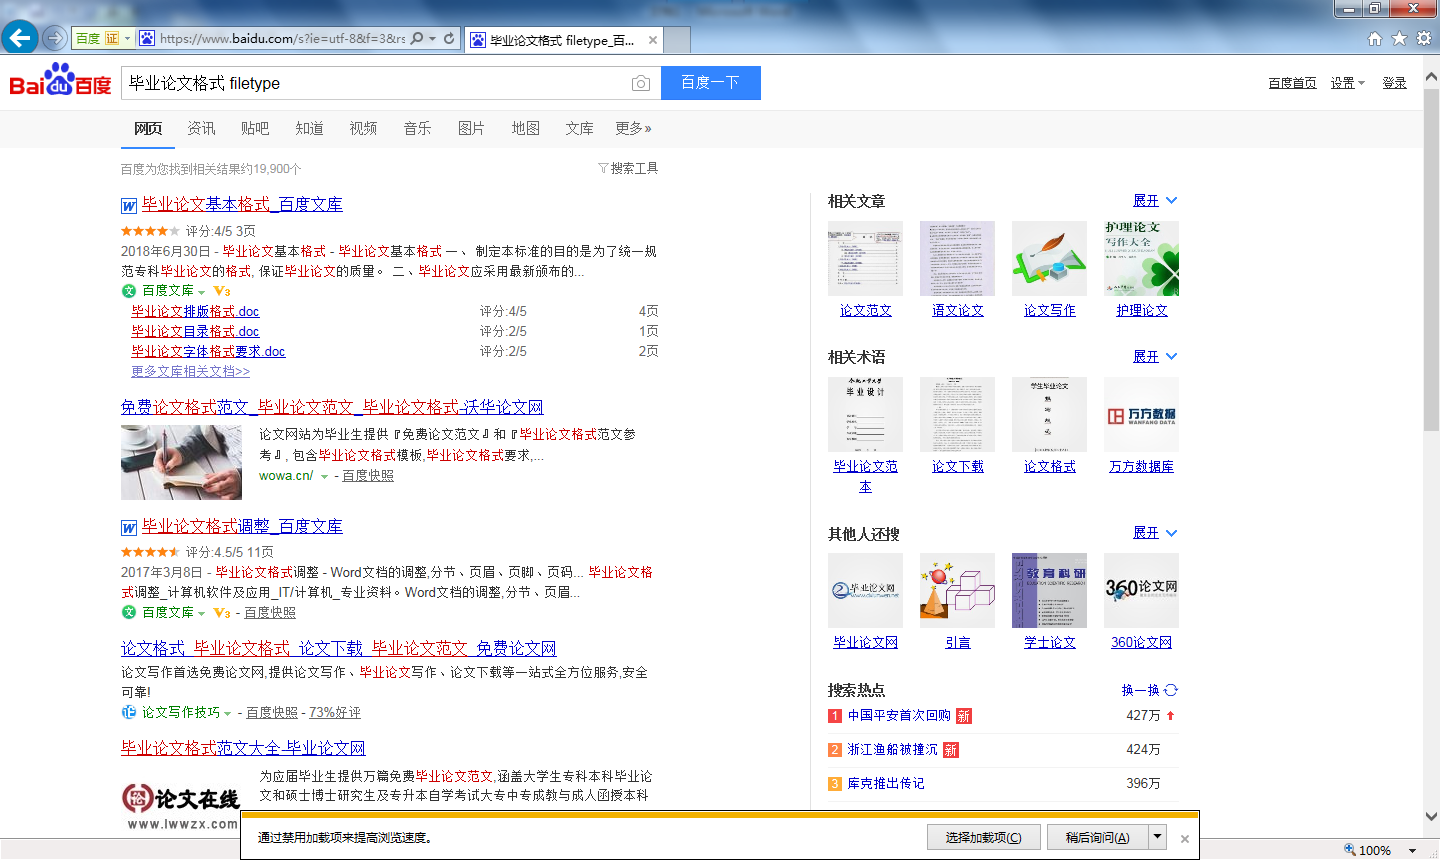Screen dimensions: 1440x860
Task: Expand the 更多» menu
Action: tap(634, 128)
